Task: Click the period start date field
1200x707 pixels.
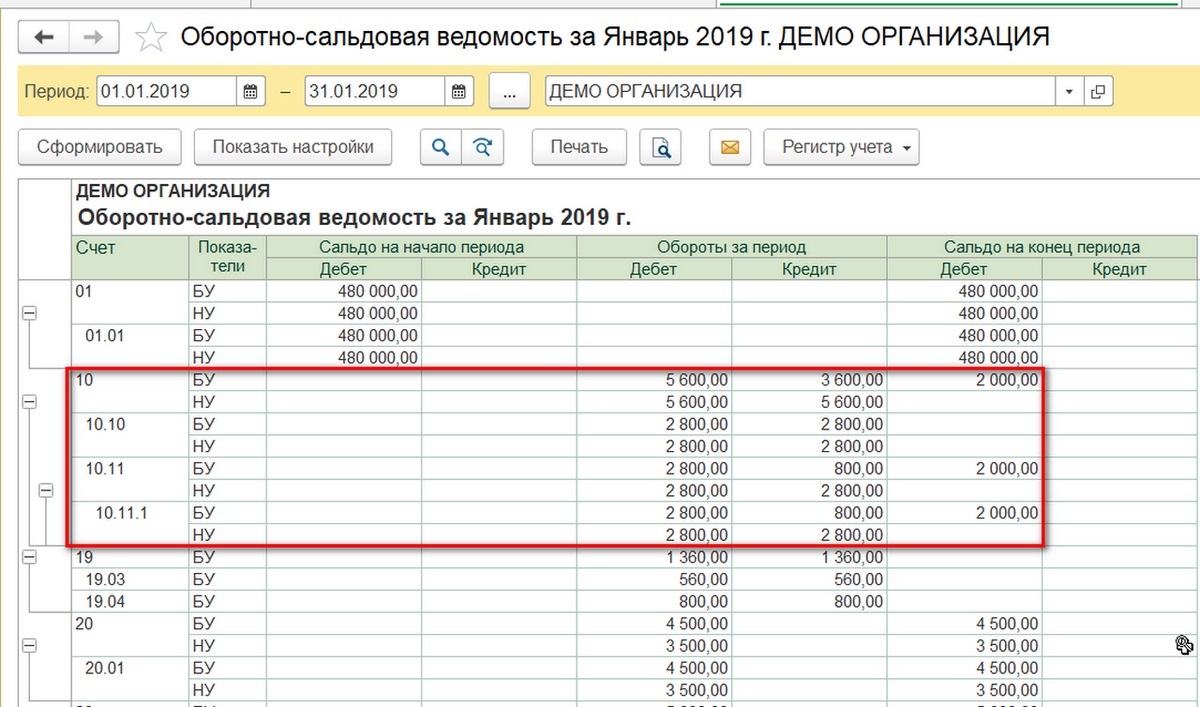Action: tap(166, 92)
